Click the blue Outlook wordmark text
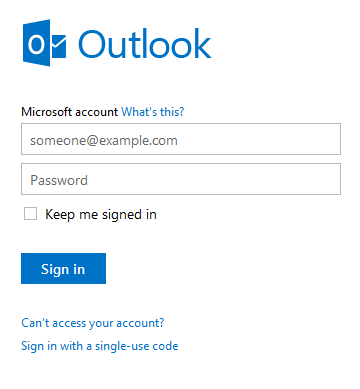The image size is (360, 389). click(145, 44)
